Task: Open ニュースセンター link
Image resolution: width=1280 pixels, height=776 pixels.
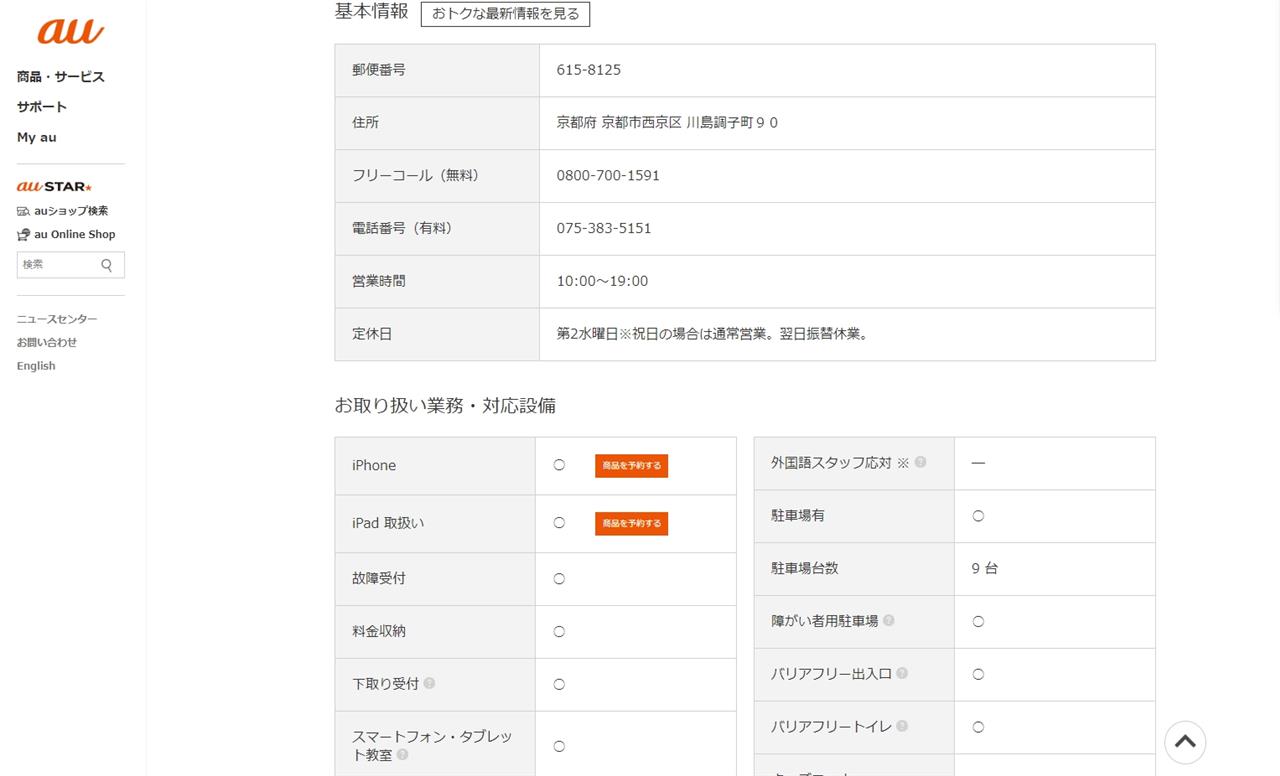Action: tap(57, 319)
